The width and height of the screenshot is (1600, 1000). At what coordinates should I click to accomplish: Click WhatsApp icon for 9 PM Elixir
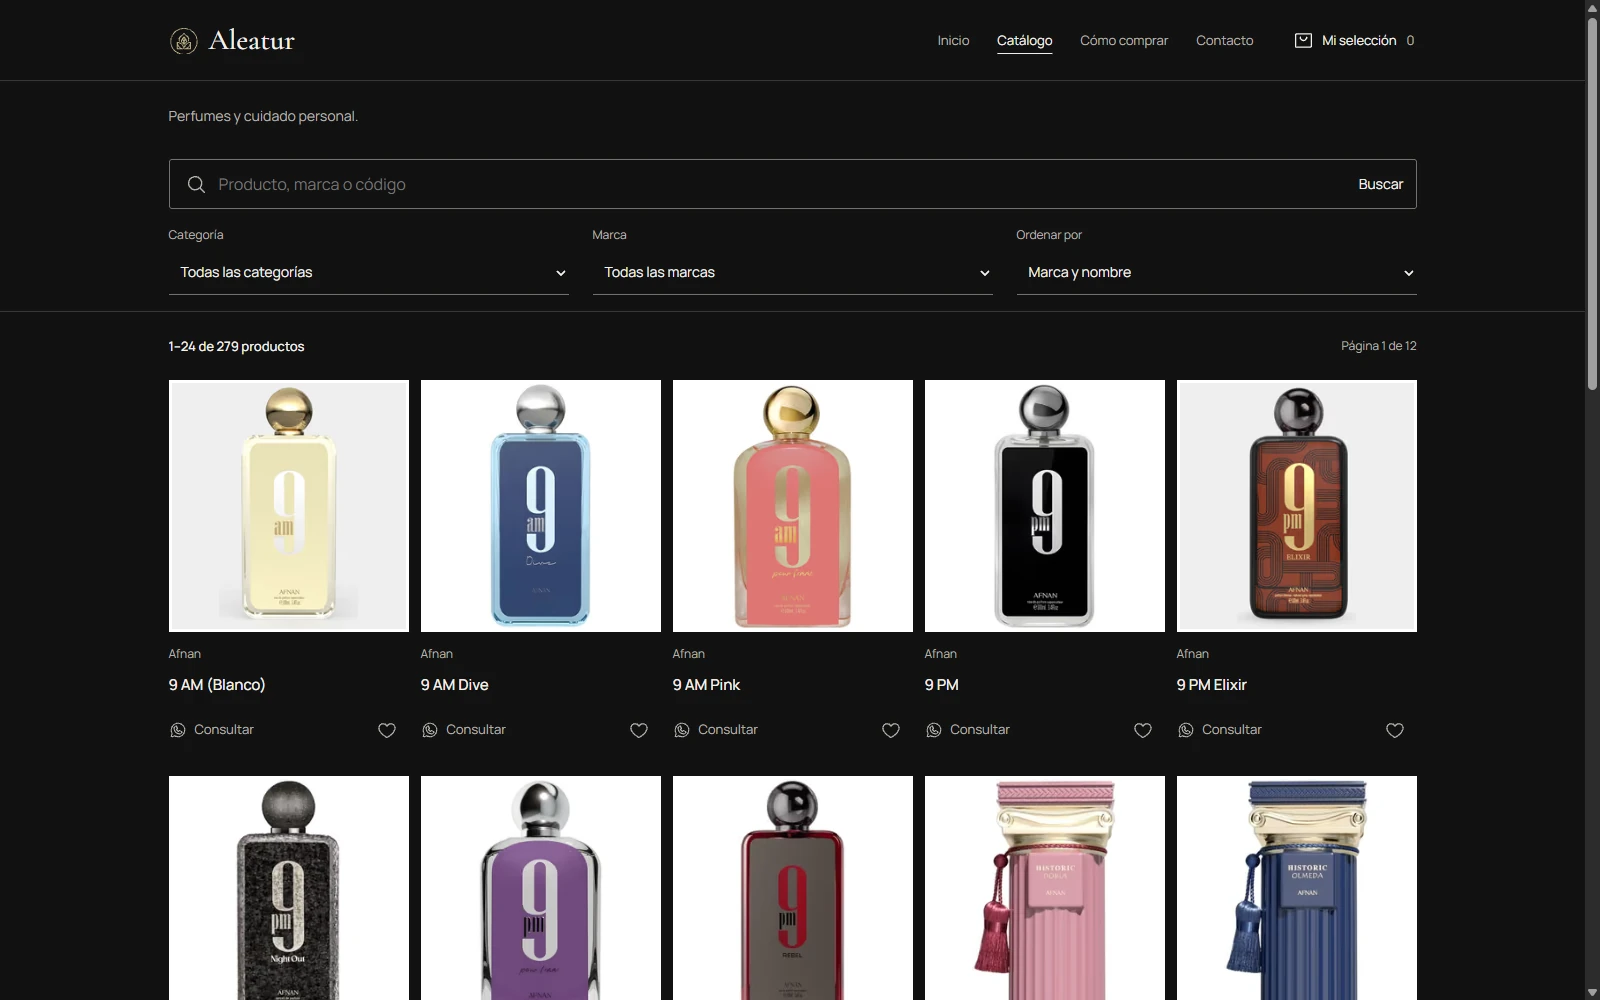(x=1186, y=731)
